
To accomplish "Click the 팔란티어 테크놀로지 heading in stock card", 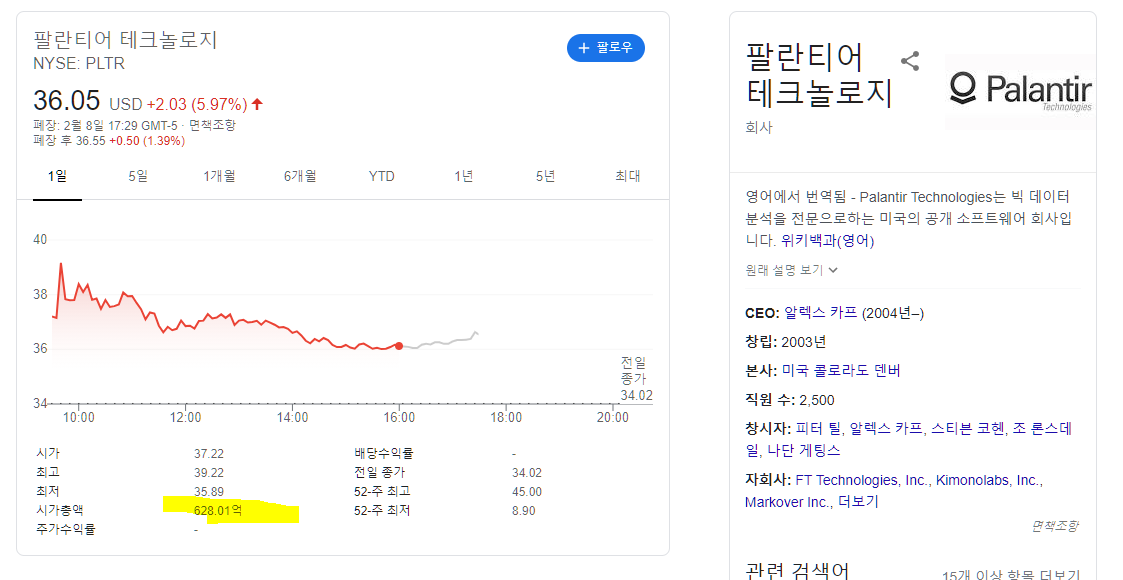I will [125, 39].
